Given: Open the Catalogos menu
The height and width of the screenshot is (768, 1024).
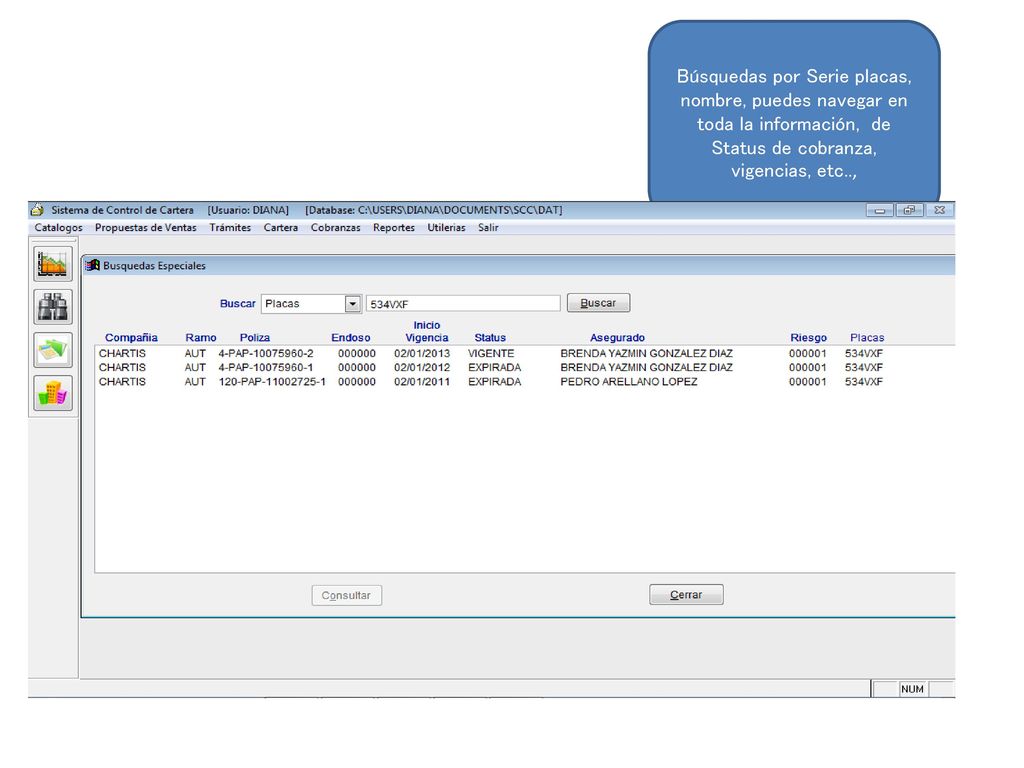Looking at the screenshot, I should click(x=58, y=227).
